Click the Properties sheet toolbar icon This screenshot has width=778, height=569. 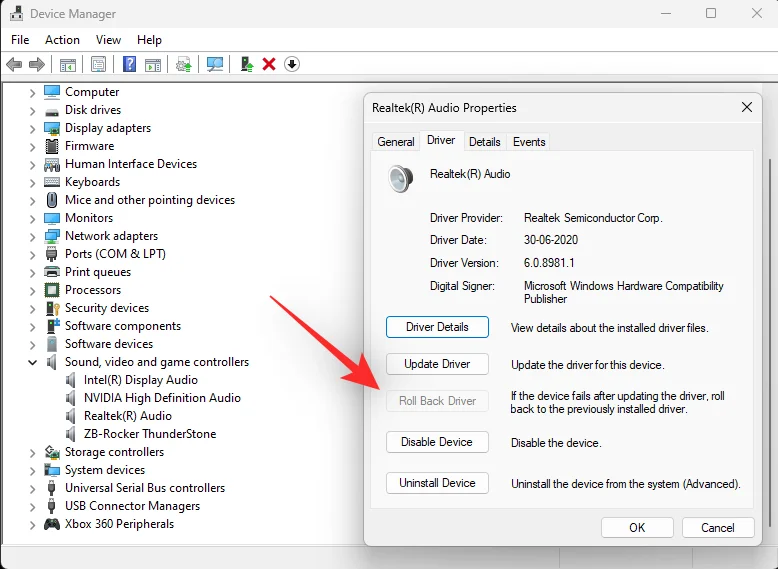[98, 64]
